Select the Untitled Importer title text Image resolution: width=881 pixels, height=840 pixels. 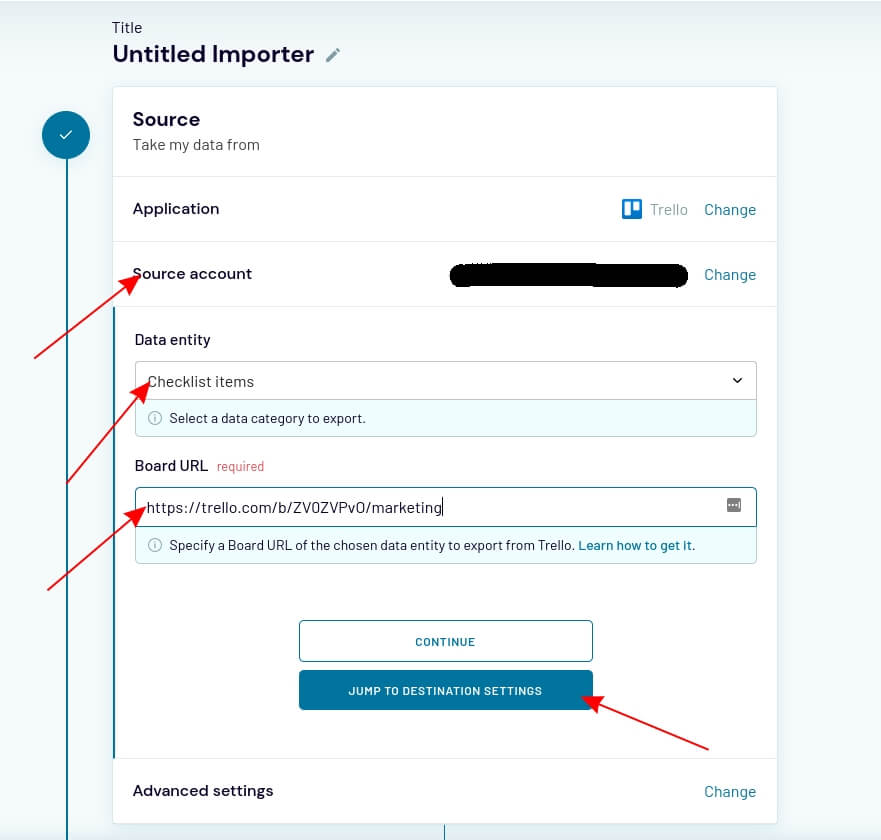click(x=213, y=54)
